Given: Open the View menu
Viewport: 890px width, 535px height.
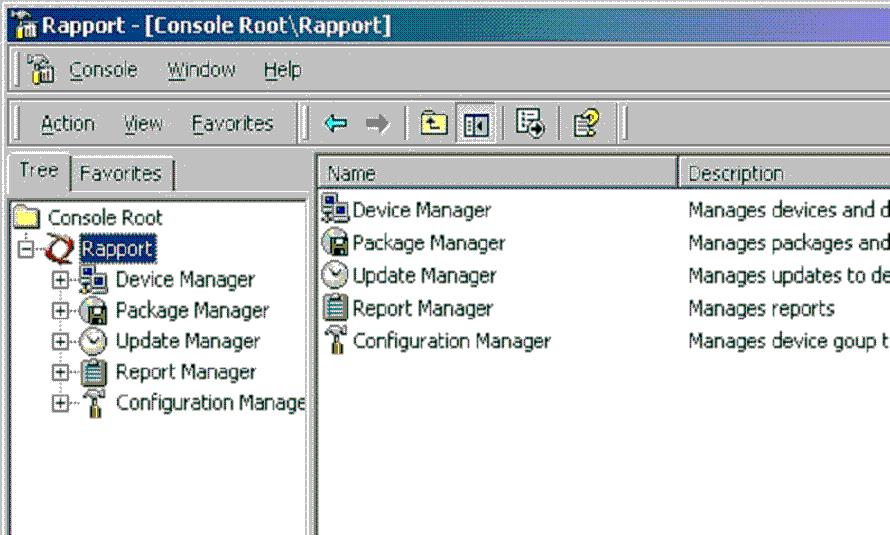Looking at the screenshot, I should 143,124.
